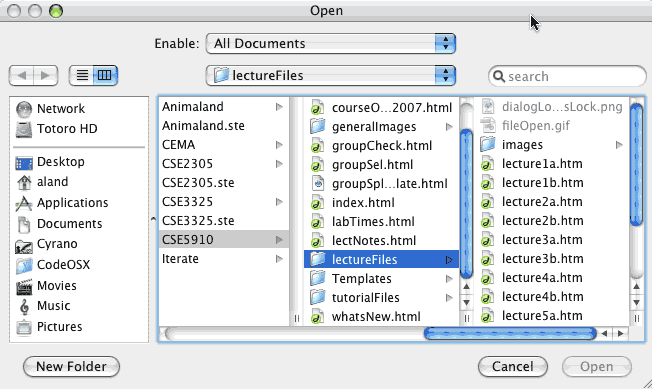652x389 pixels.
Task: Select the Totoro HD drive icon
Action: pyautogui.click(x=24, y=129)
